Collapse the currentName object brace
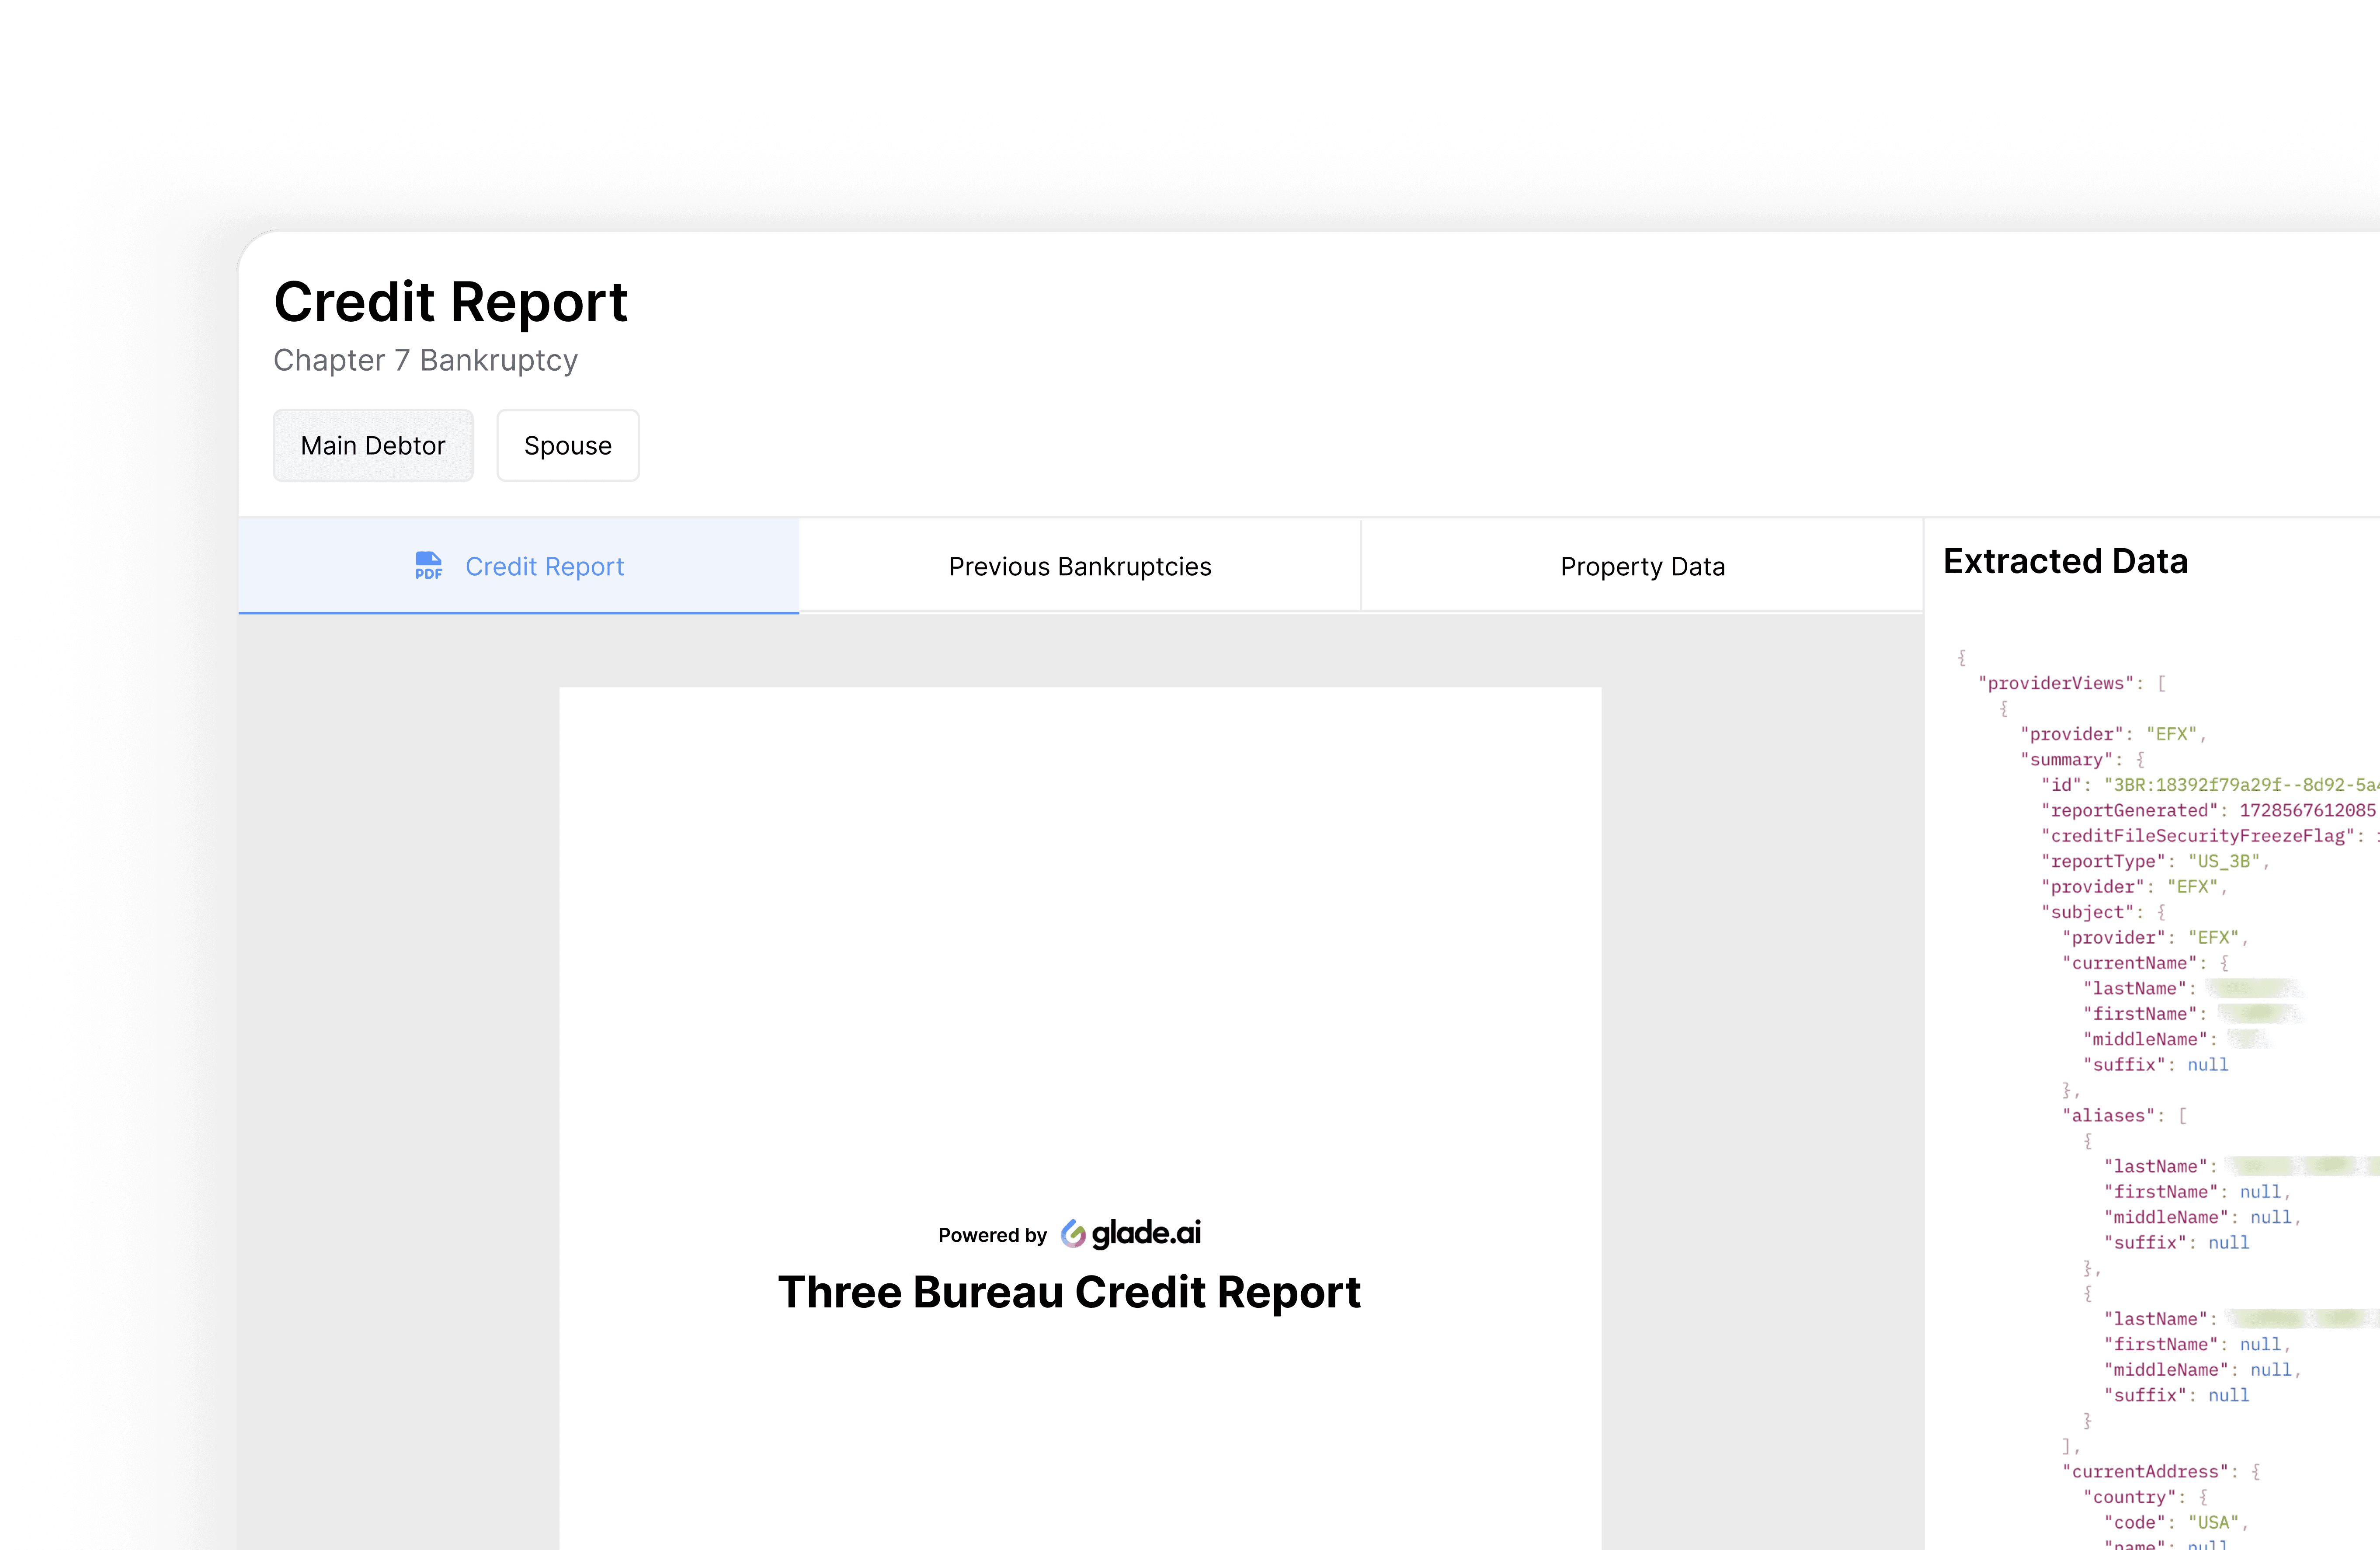 click(x=2225, y=963)
